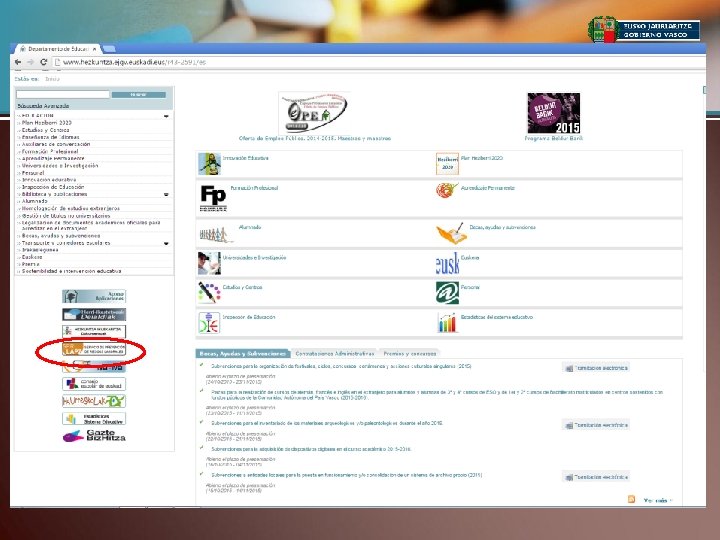720x540 pixels.
Task: Open the sidebar link Estudios y Centros
Action: click(45, 130)
